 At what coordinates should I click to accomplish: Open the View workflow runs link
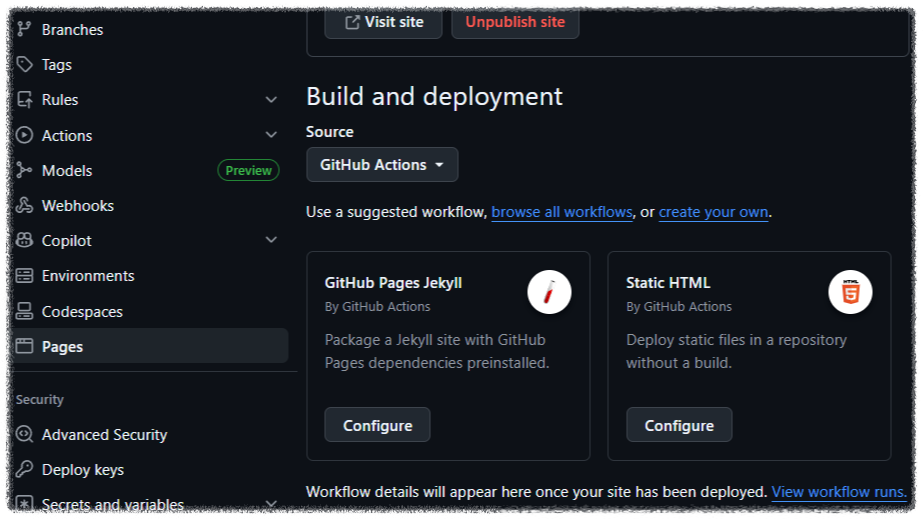click(x=839, y=492)
